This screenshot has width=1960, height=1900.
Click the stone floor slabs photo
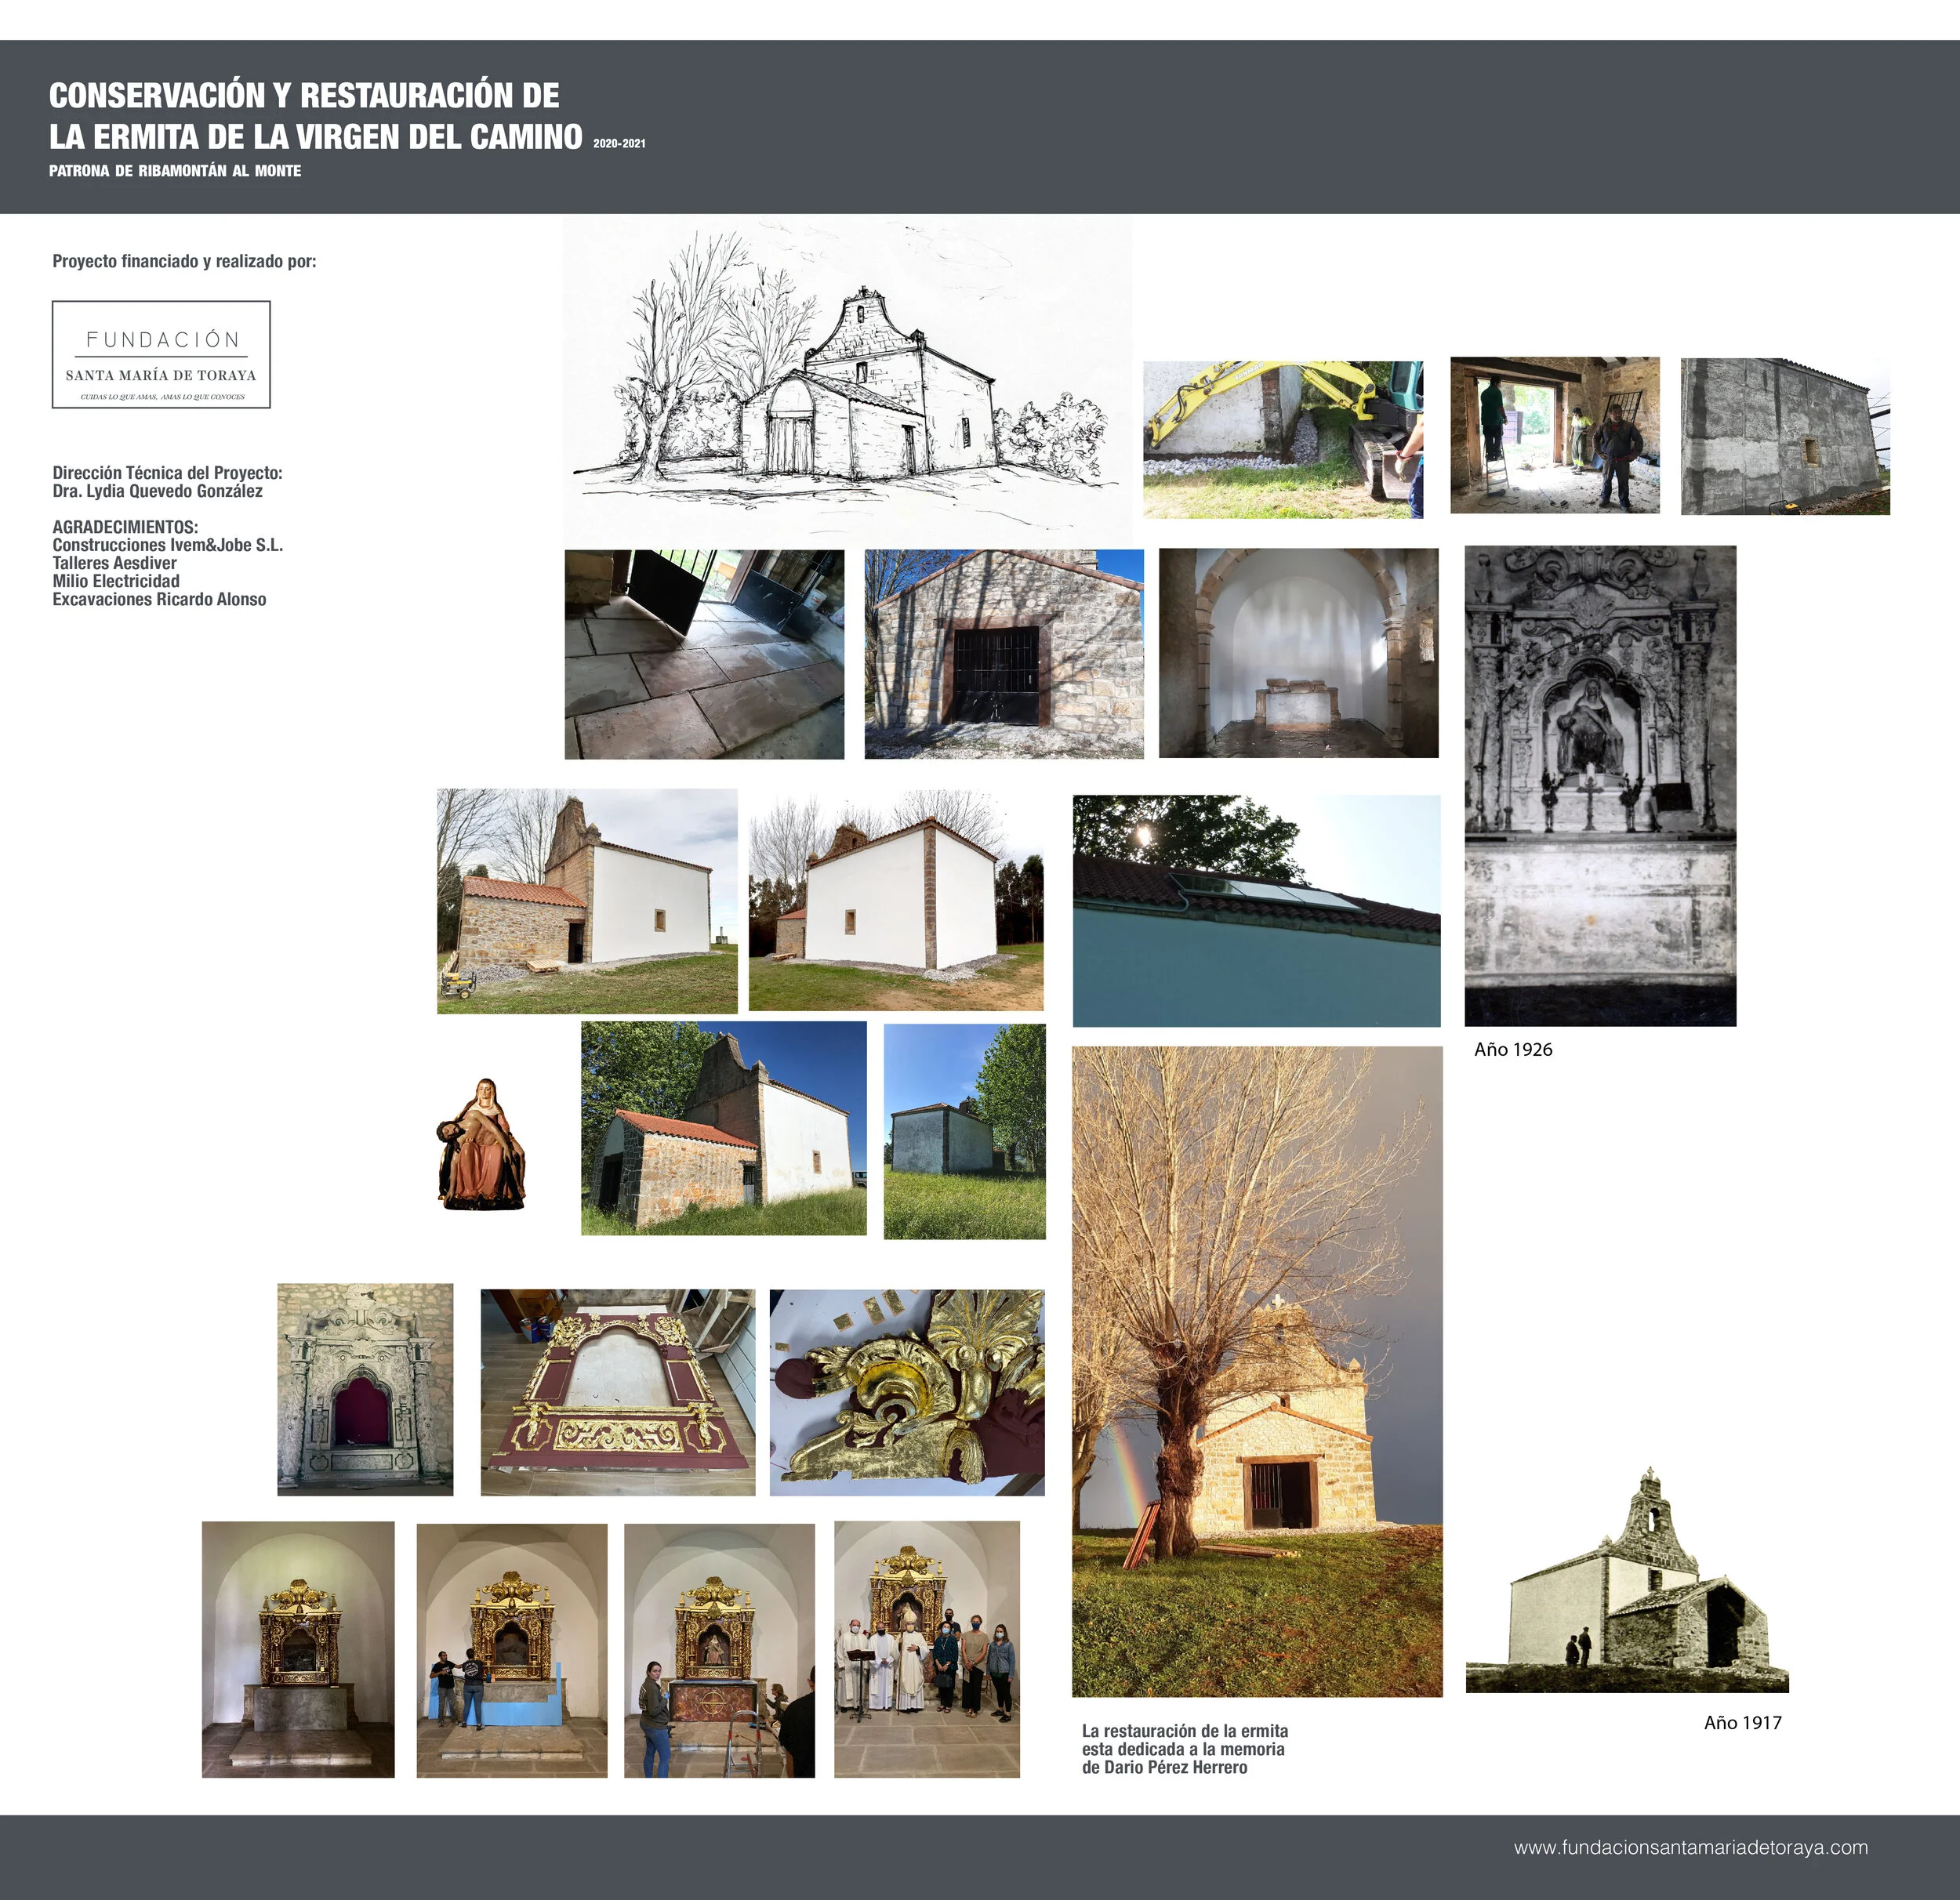click(x=704, y=654)
